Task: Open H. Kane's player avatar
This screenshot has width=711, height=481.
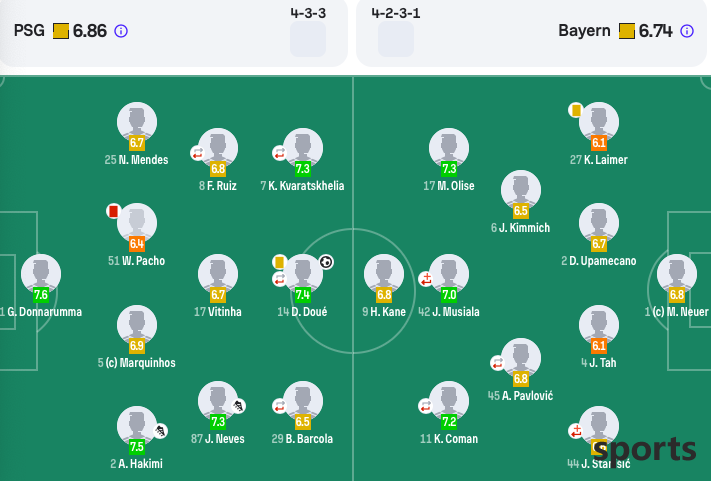Action: tap(384, 274)
